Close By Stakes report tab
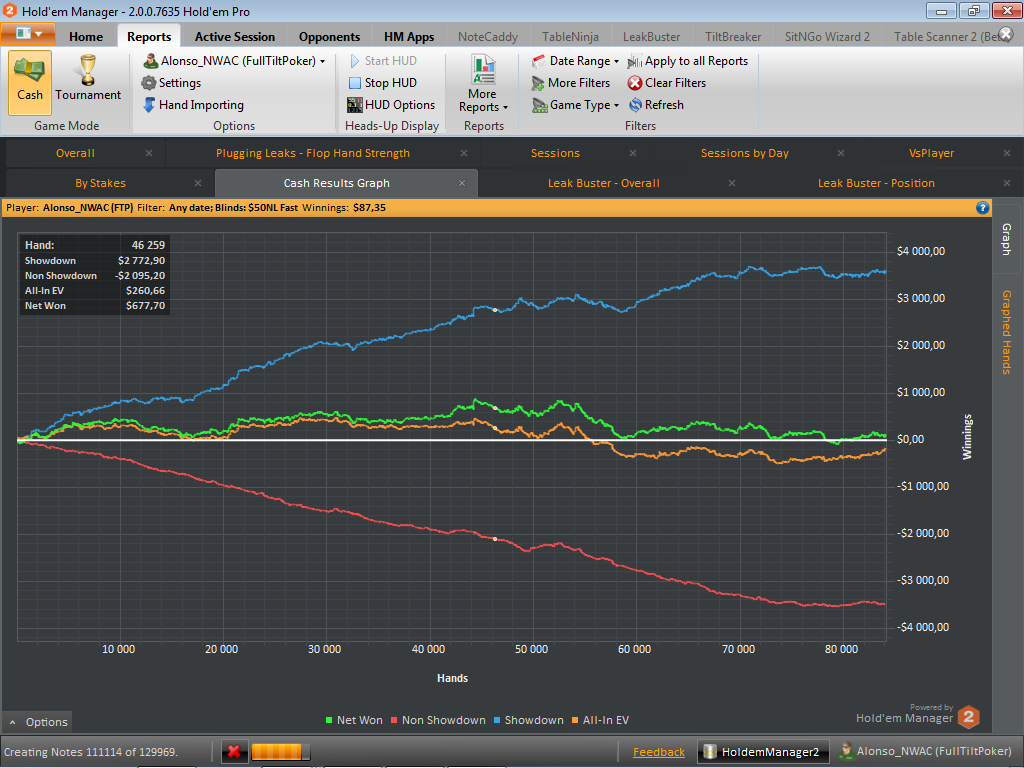The height and width of the screenshot is (768, 1024). pos(198,184)
